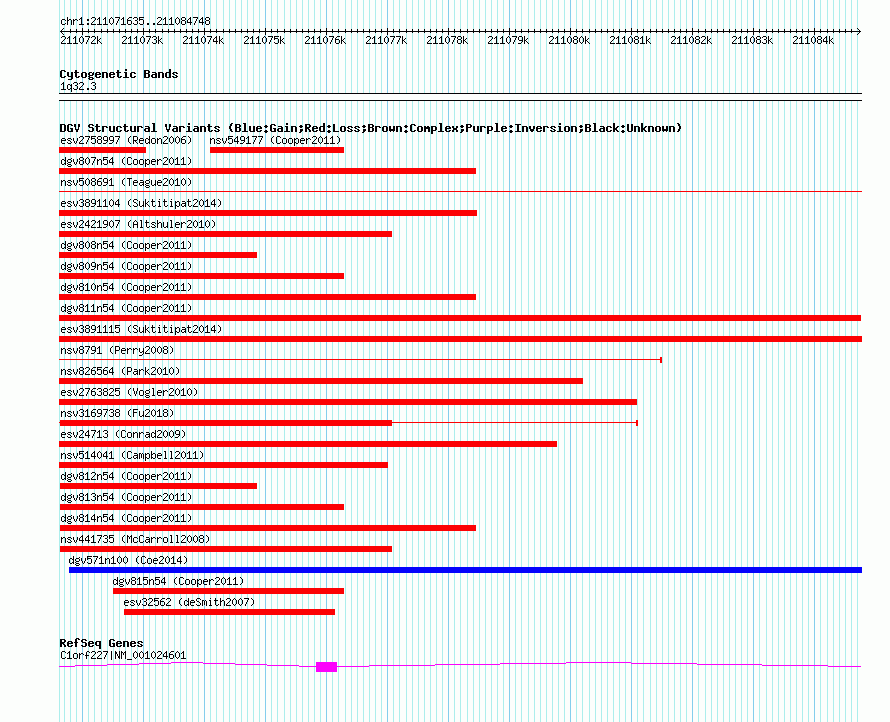This screenshot has width=890, height=722.
Task: Open the C1orf227|NM_001024601 gene label
Action: coord(123,656)
